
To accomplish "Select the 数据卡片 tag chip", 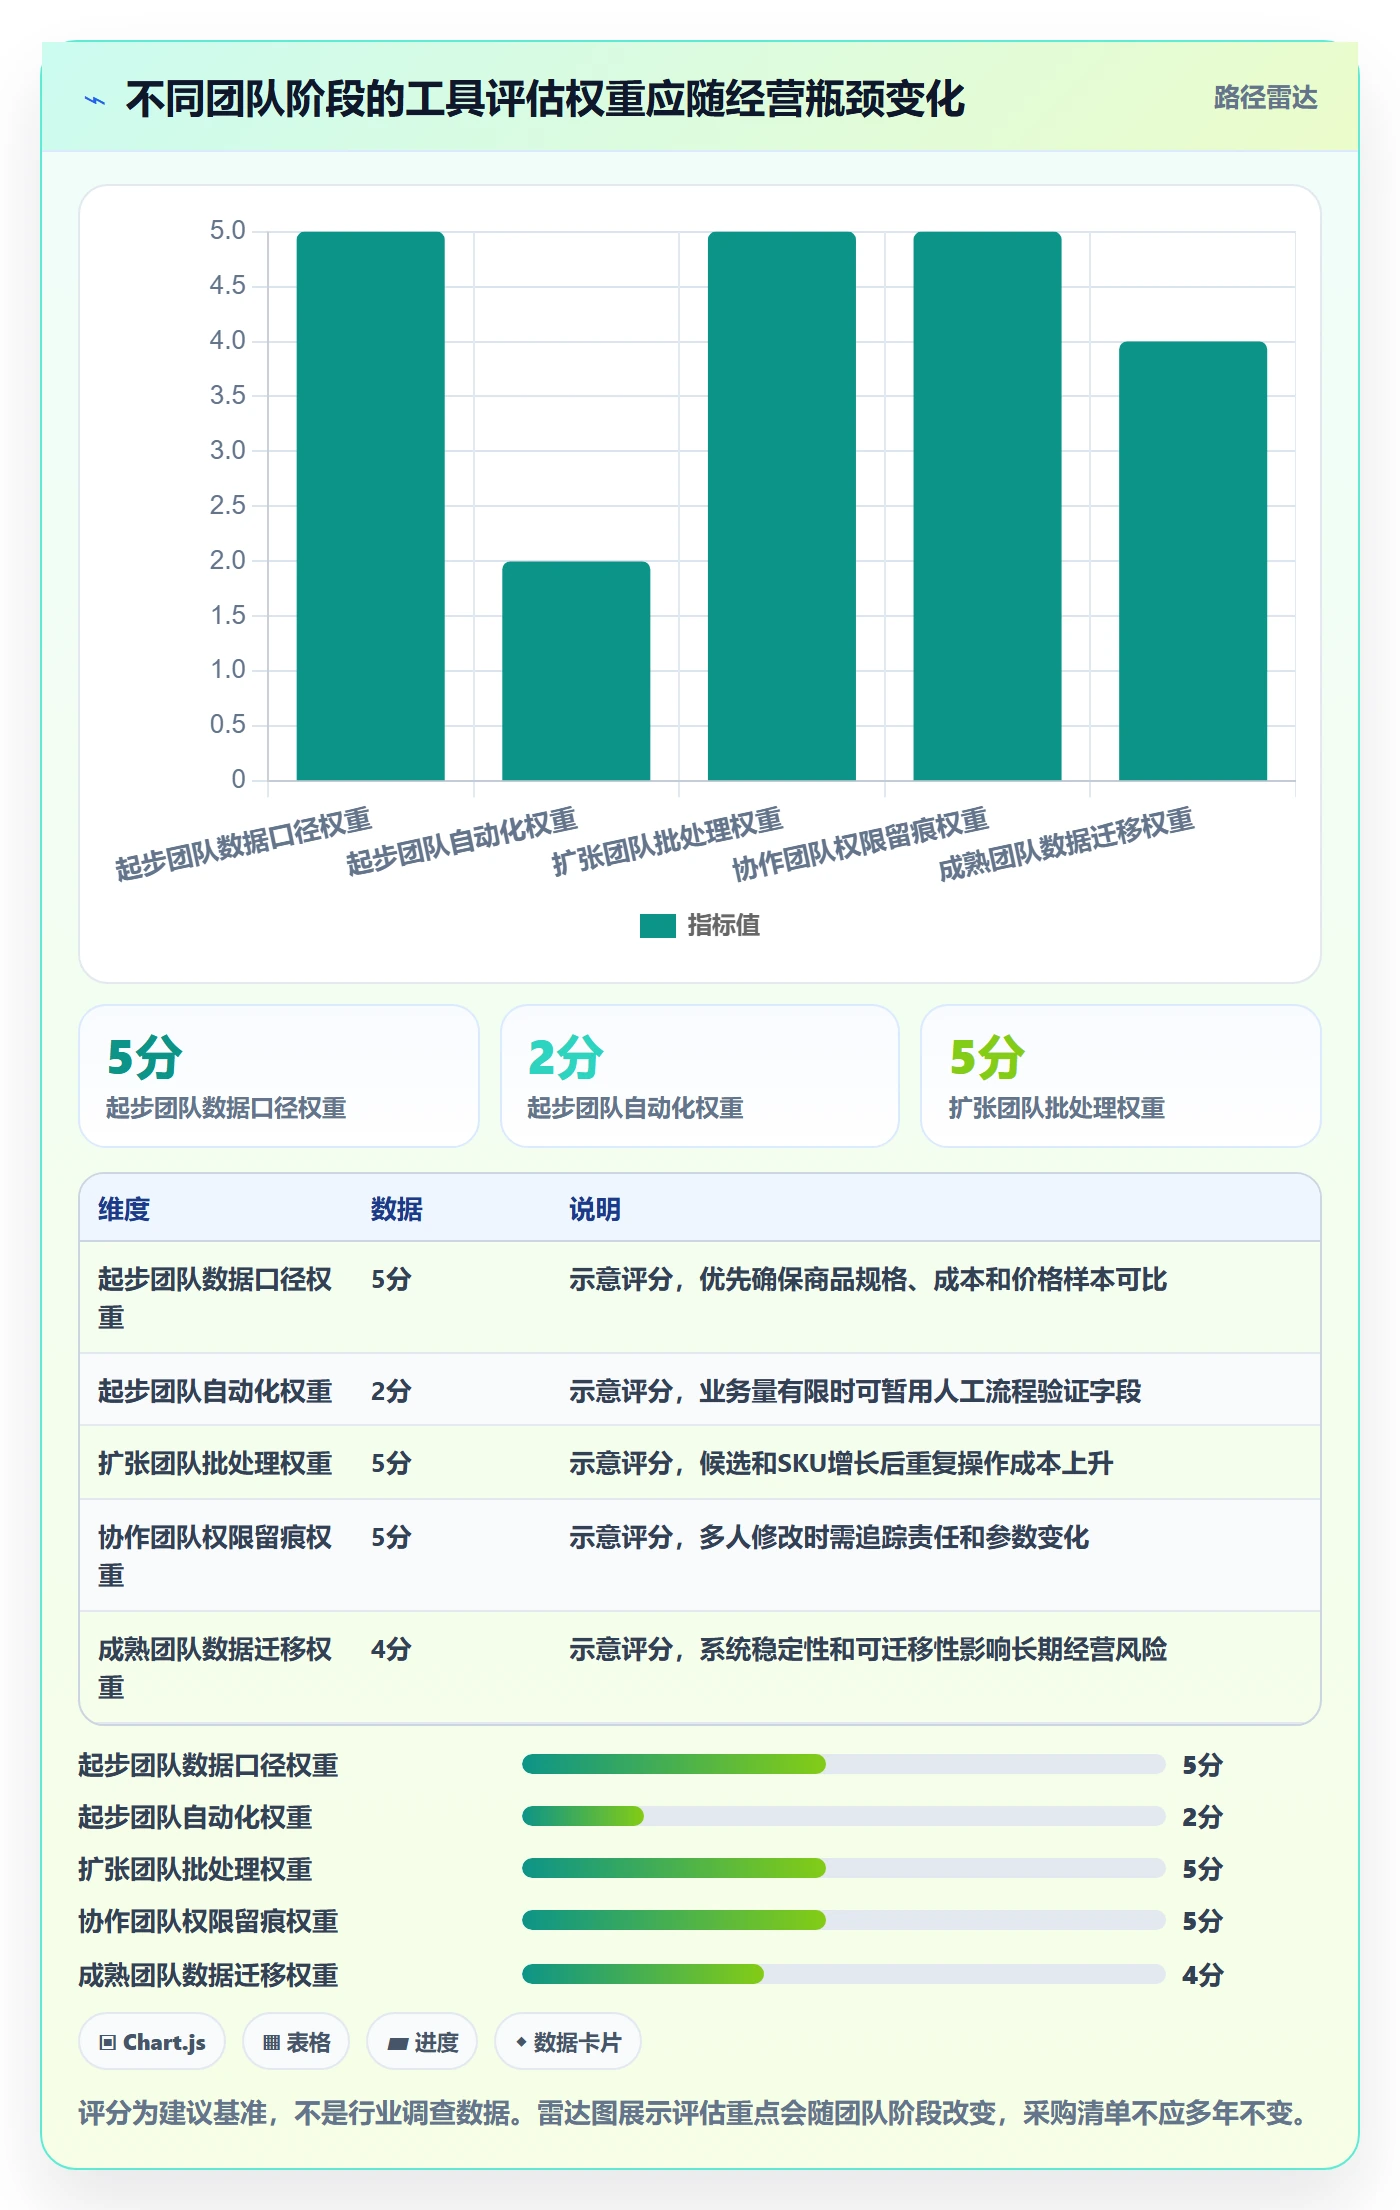I will click(567, 2042).
